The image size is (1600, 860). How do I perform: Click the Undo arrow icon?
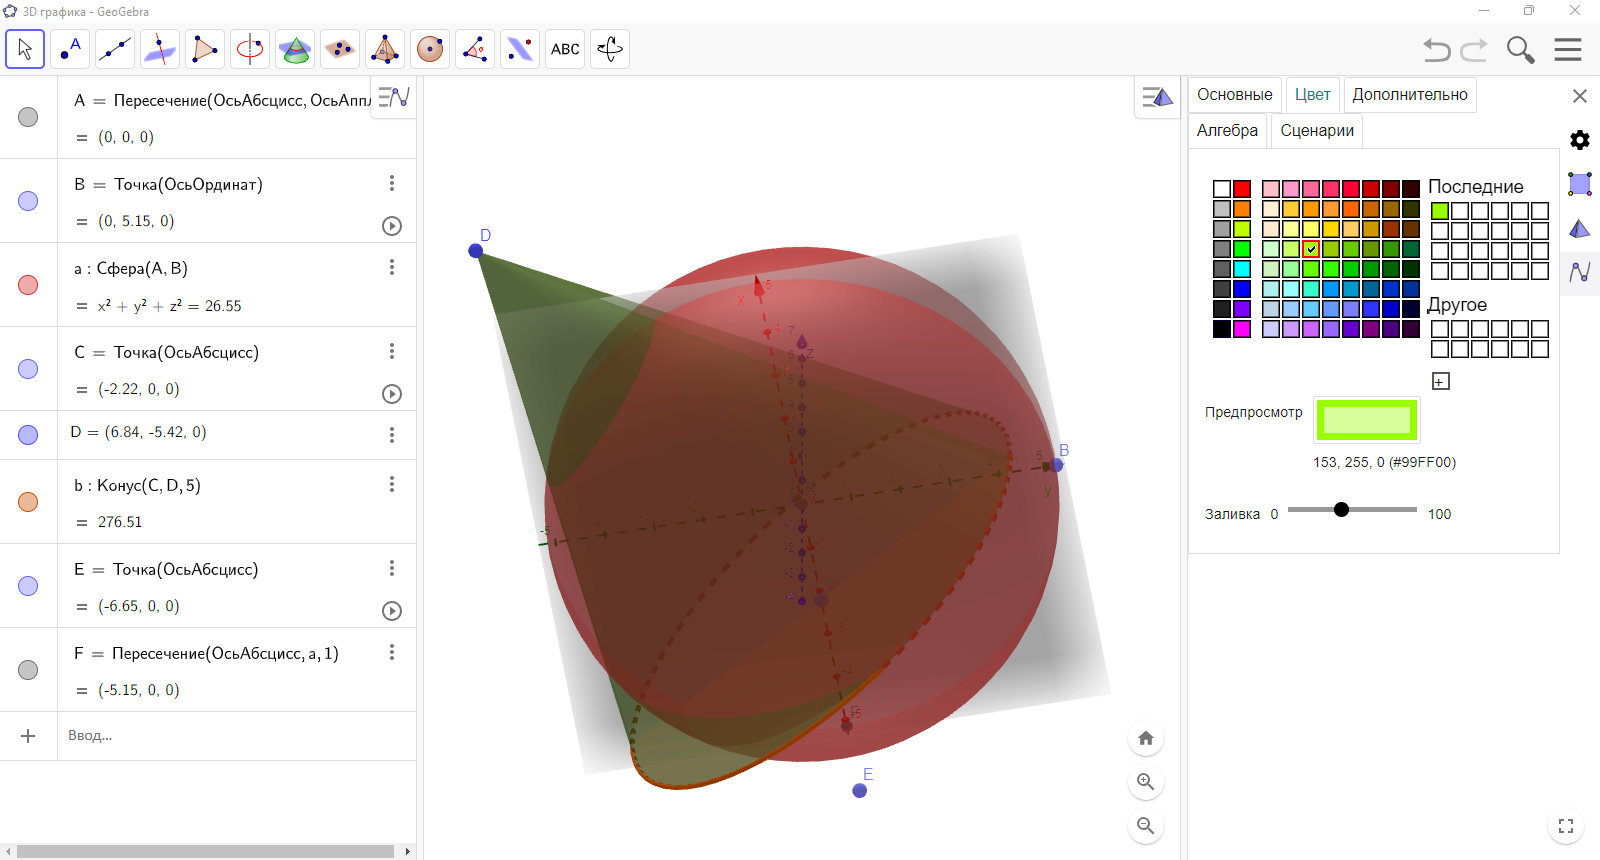coord(1437,49)
